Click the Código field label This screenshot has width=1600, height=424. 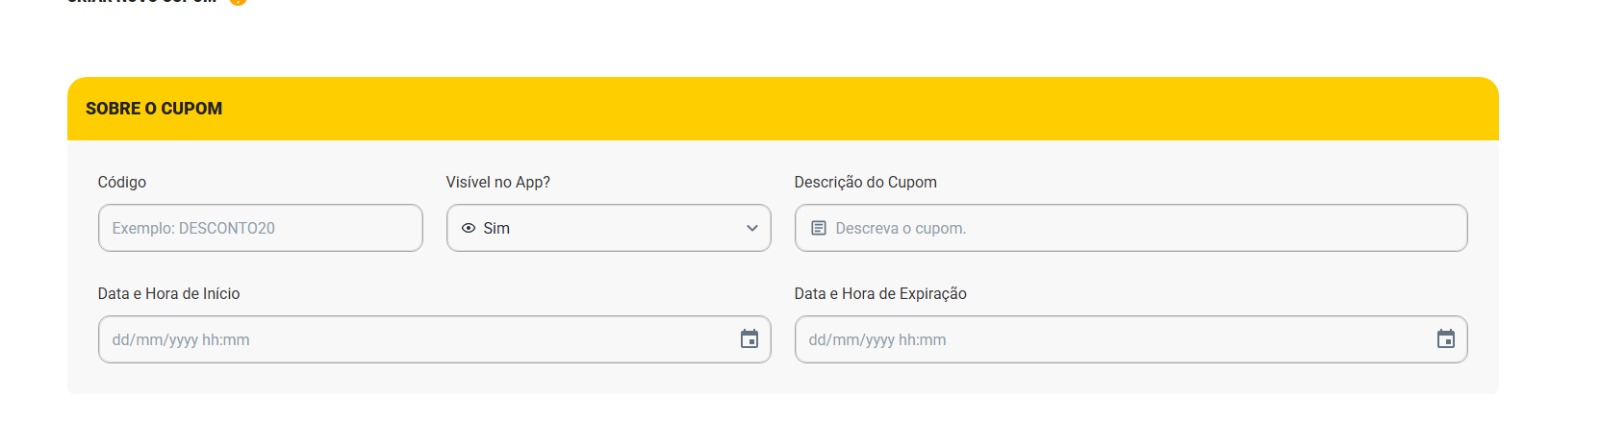(122, 182)
